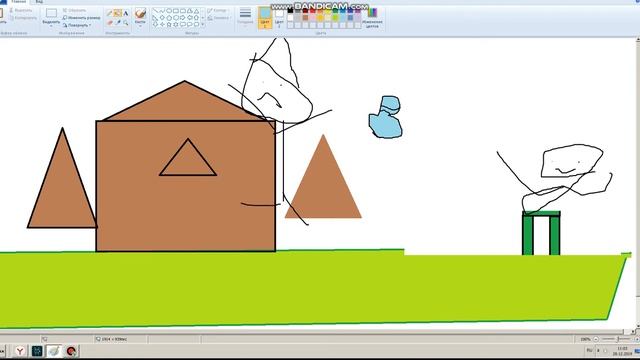Pick the brown color swatch
This screenshot has height=360, width=640.
click(305, 18)
